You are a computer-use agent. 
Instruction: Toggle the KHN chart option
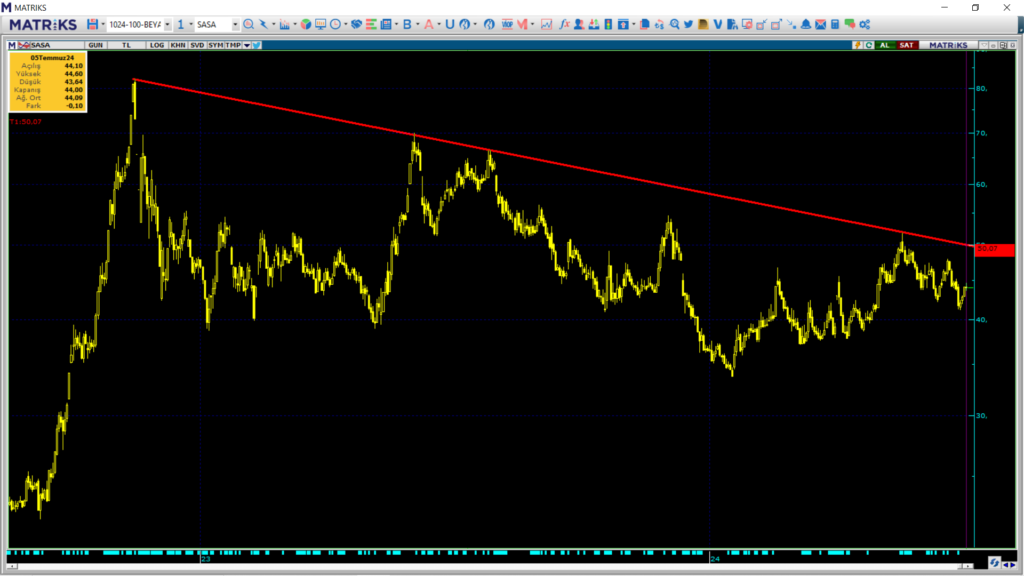coord(177,45)
